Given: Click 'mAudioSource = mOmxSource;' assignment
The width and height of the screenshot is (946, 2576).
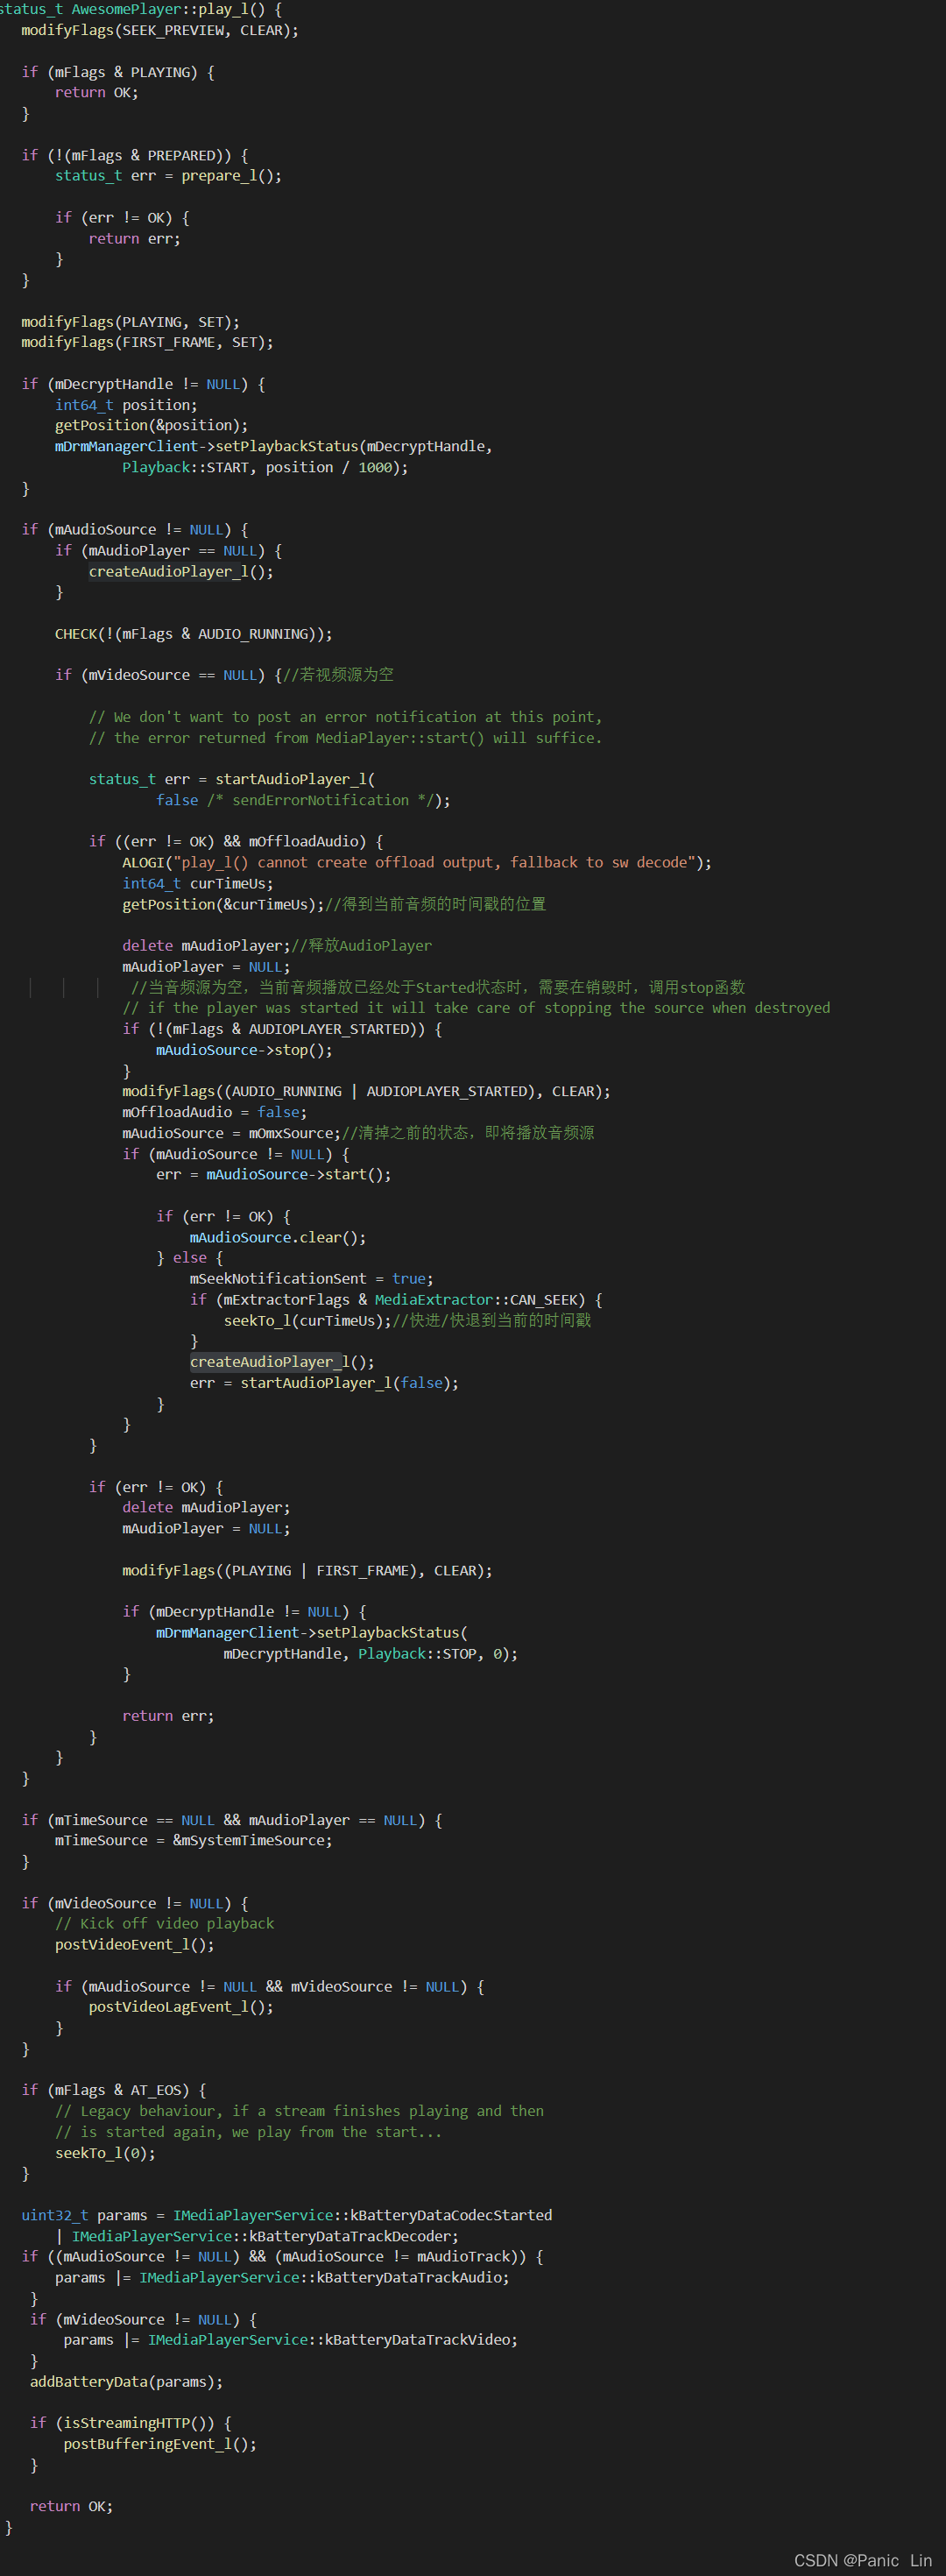Looking at the screenshot, I should [x=232, y=1133].
